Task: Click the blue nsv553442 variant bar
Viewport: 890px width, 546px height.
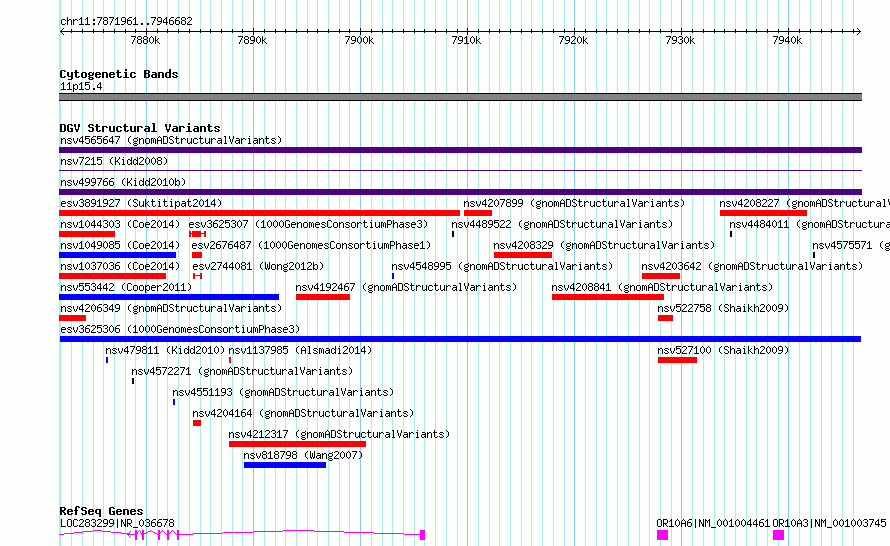Action: point(169,297)
